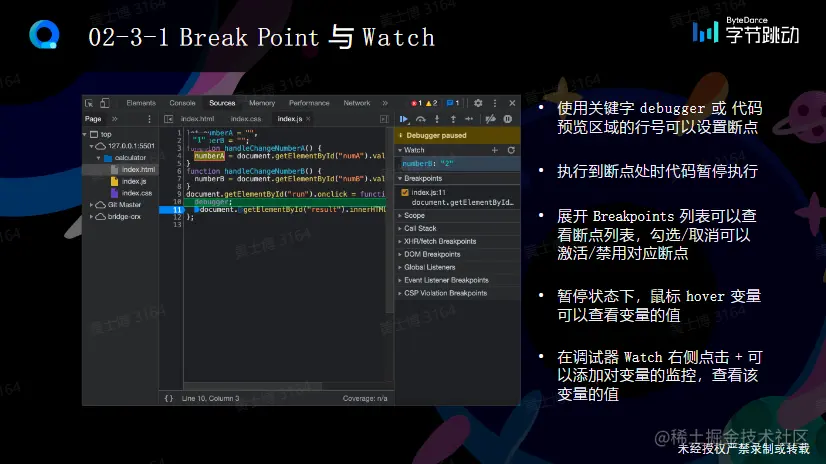Click pretty-print braces icon
The width and height of the screenshot is (826, 464).
[169, 398]
